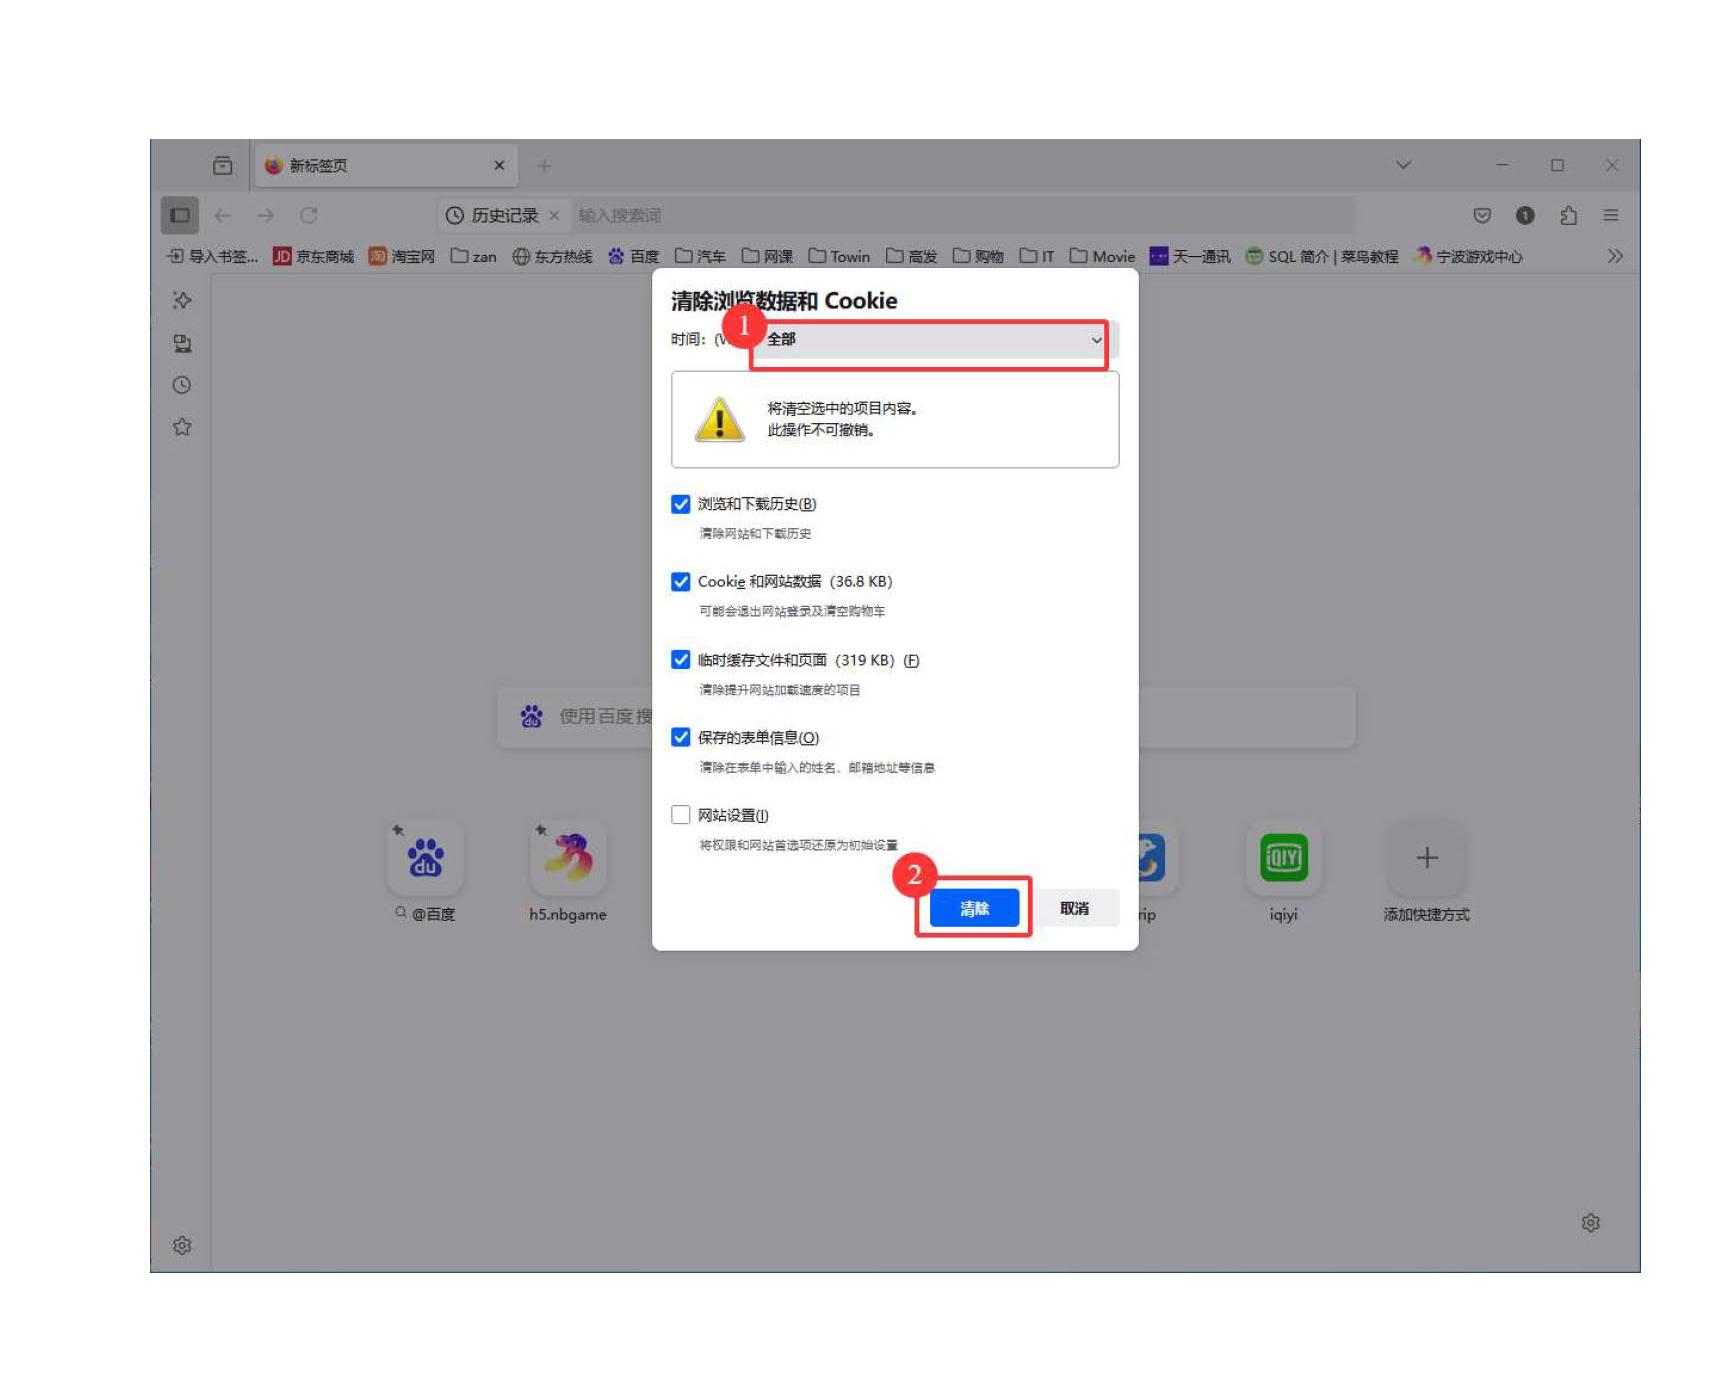Remove the 历史记录 search filter
Viewport: 1736px width, 1384px height.
tap(554, 215)
